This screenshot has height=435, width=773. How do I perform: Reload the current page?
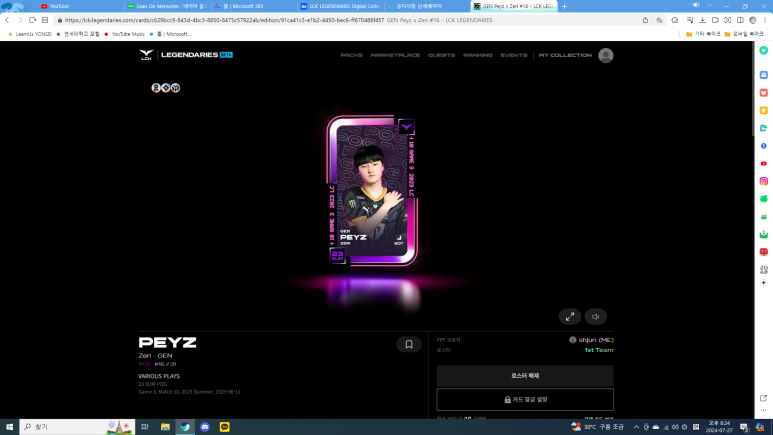click(x=32, y=20)
